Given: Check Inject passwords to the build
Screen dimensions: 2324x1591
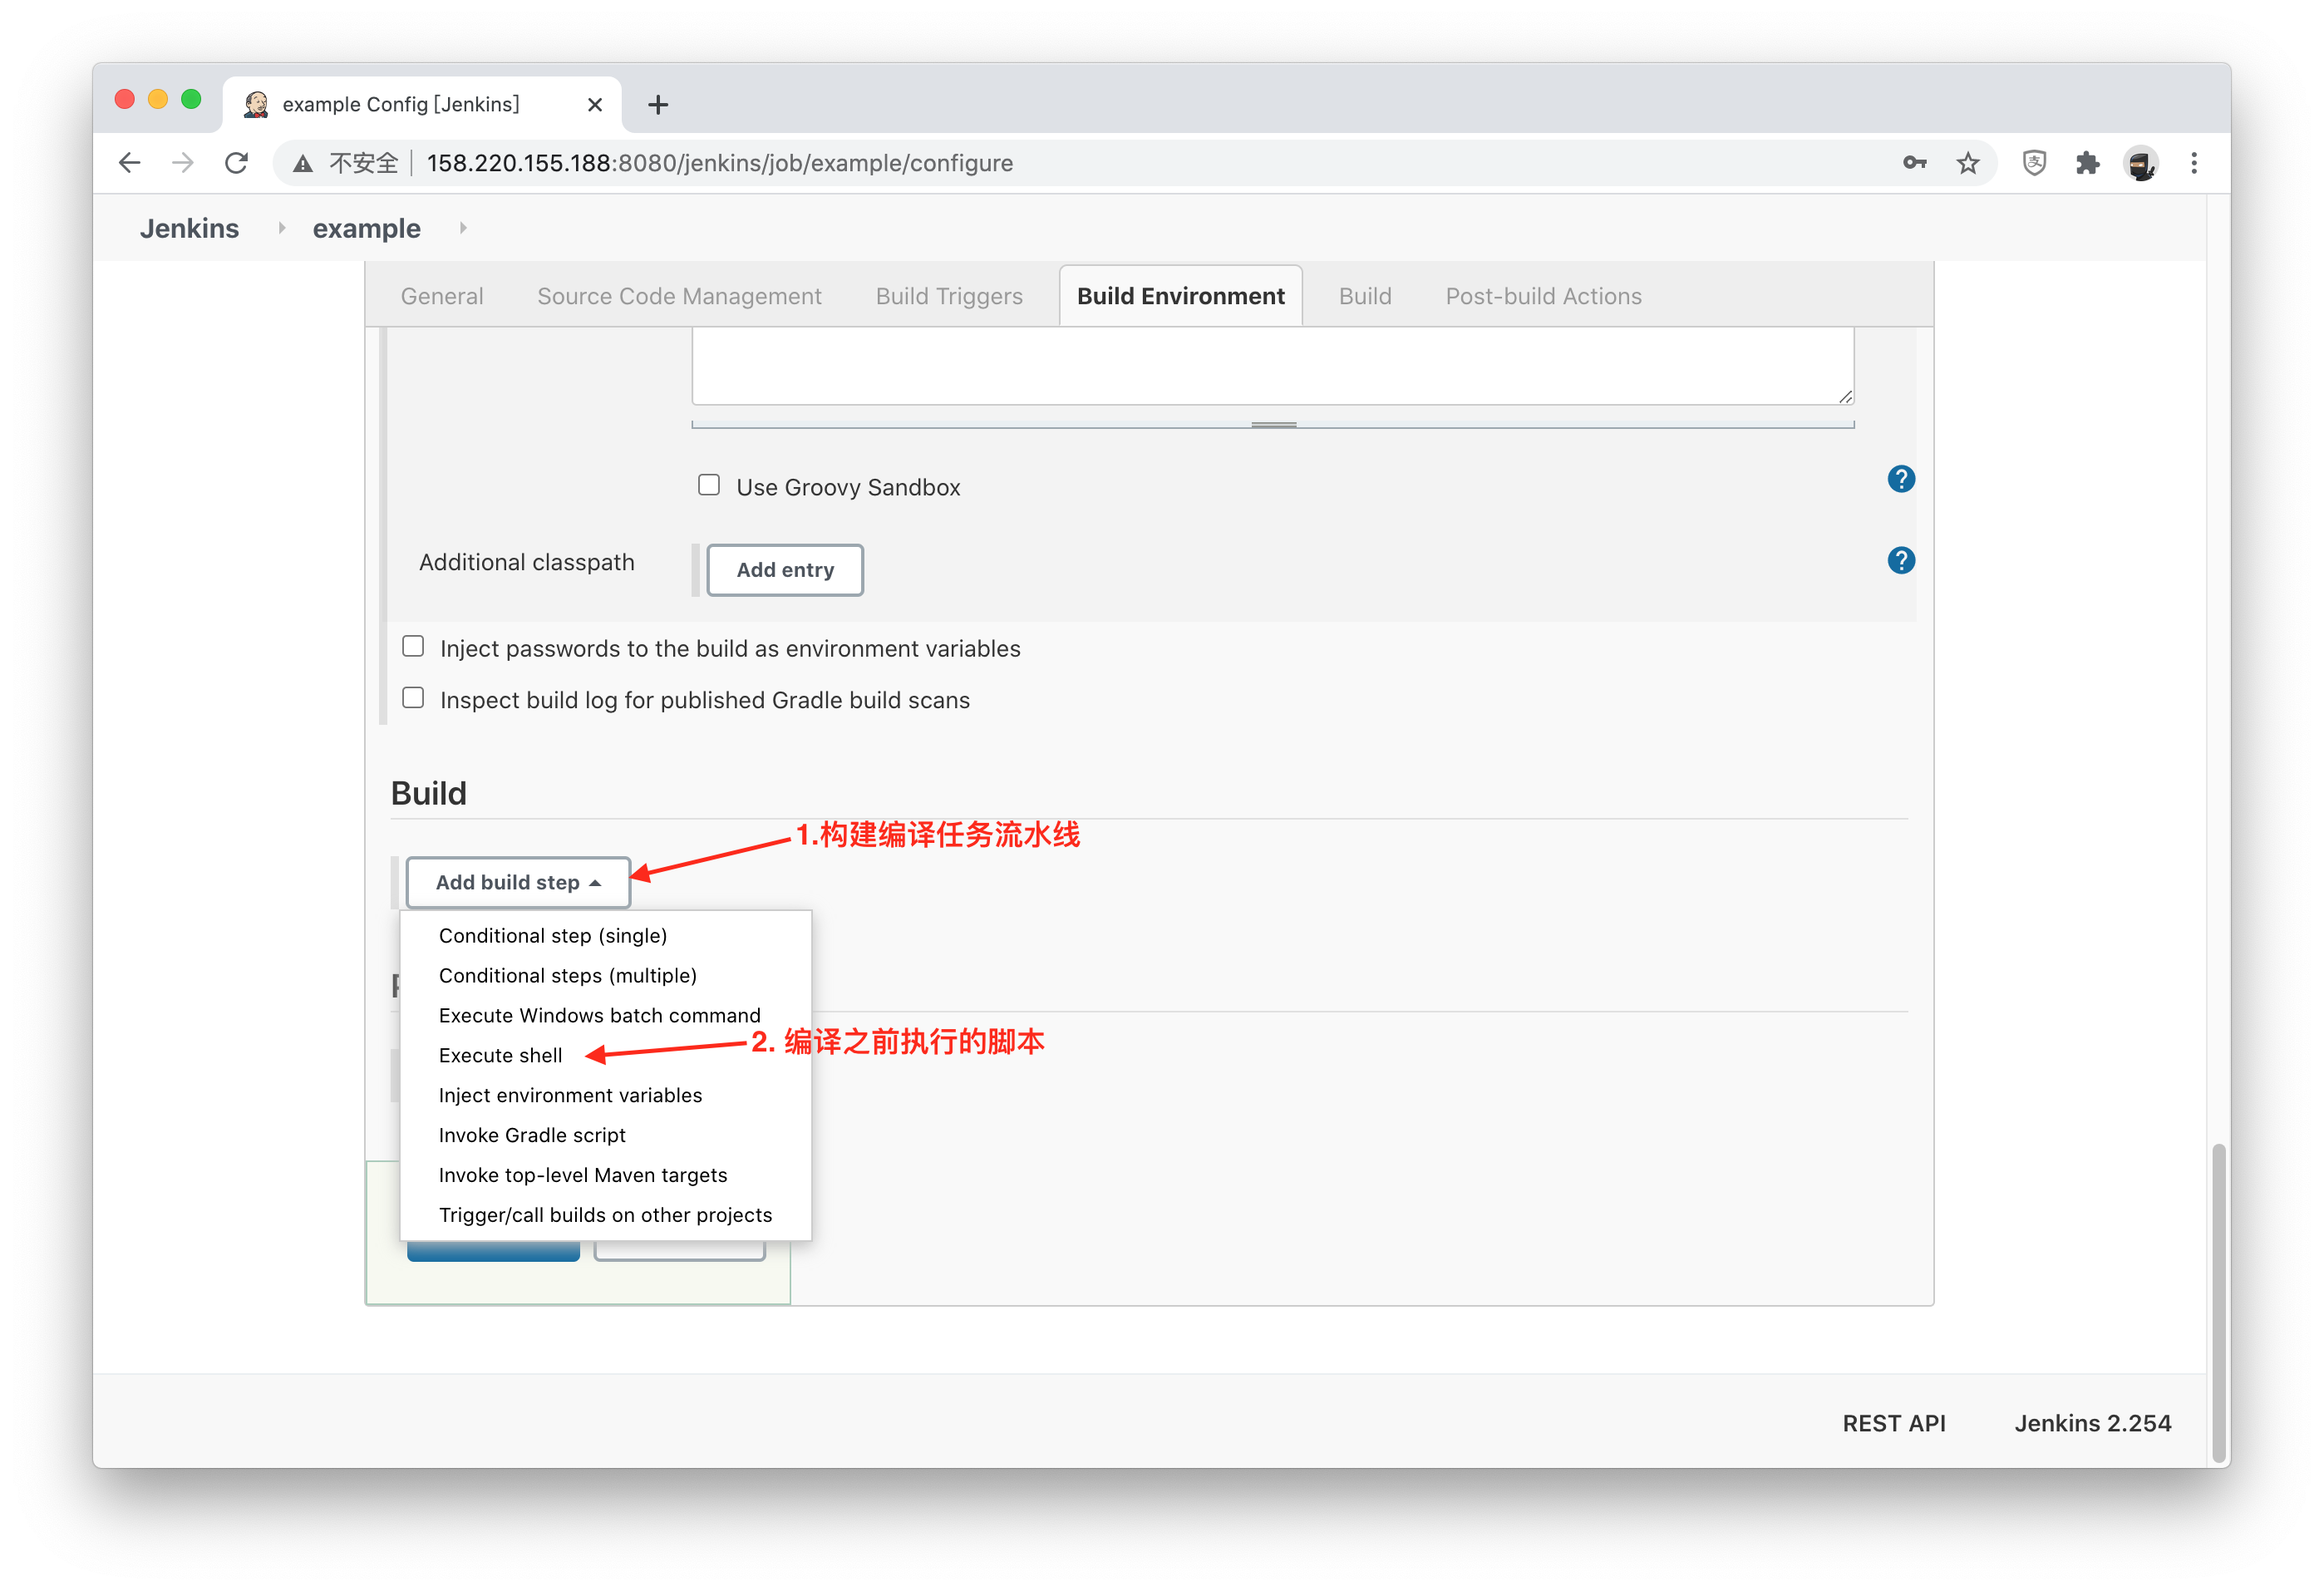Looking at the screenshot, I should click(413, 646).
